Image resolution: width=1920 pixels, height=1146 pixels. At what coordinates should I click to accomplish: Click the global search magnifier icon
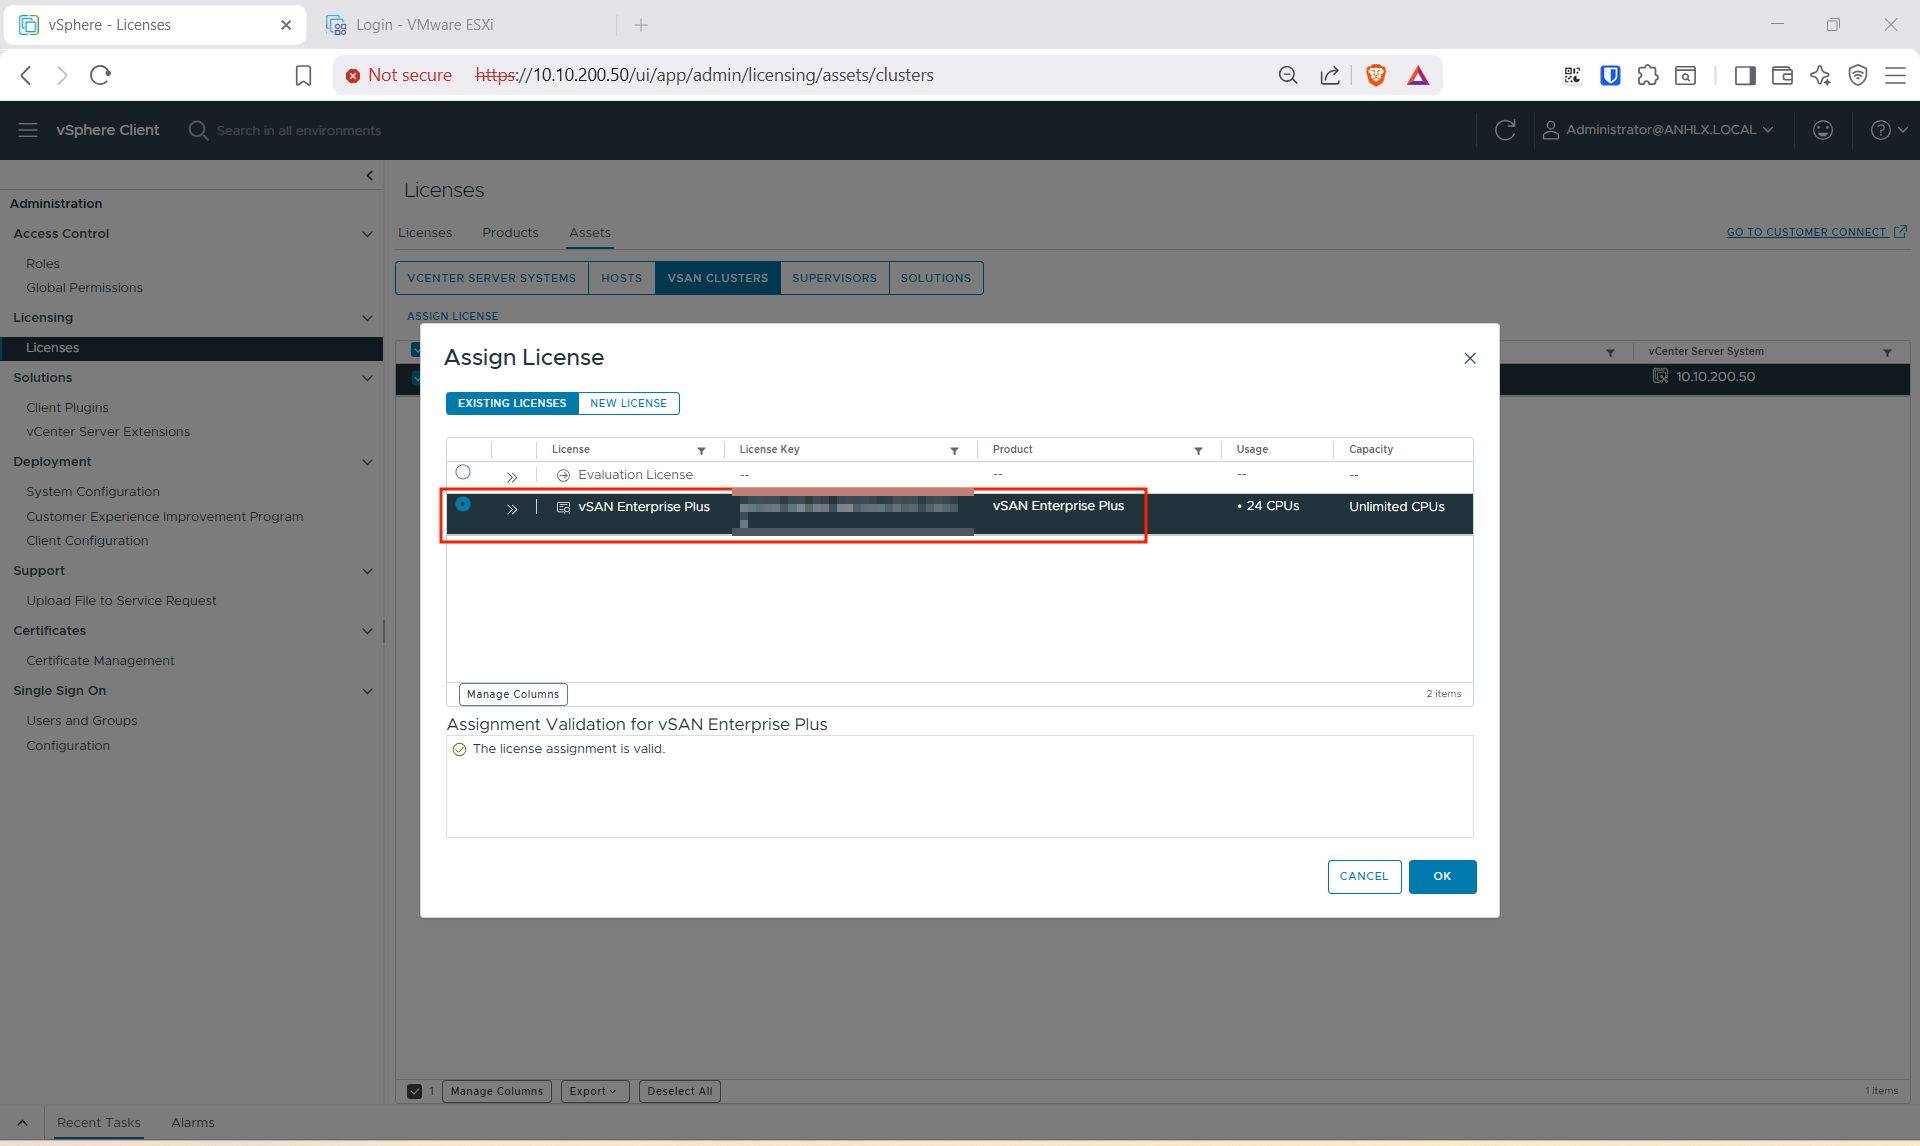[x=198, y=130]
